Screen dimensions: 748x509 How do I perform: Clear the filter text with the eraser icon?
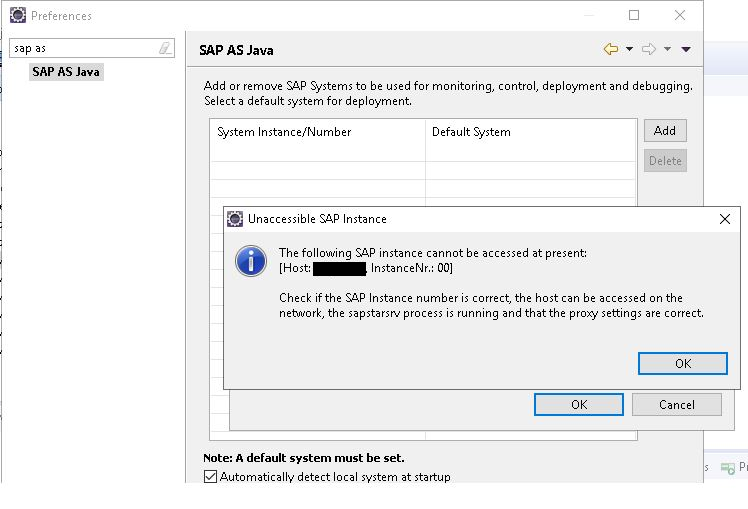pyautogui.click(x=165, y=48)
